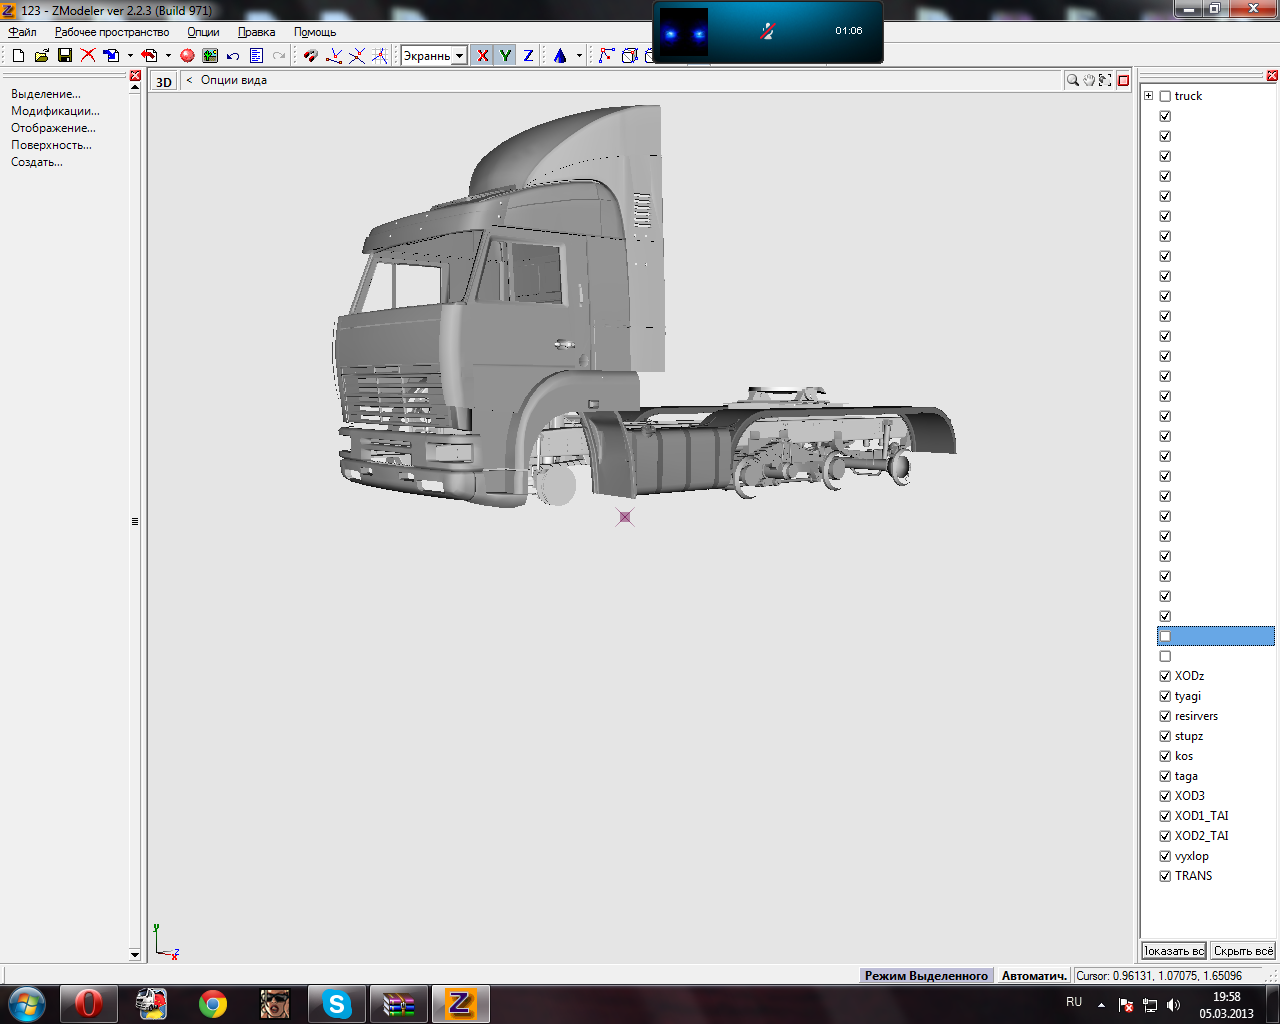Click the Open folder toolbar icon
1280x1024 pixels.
[x=41, y=56]
